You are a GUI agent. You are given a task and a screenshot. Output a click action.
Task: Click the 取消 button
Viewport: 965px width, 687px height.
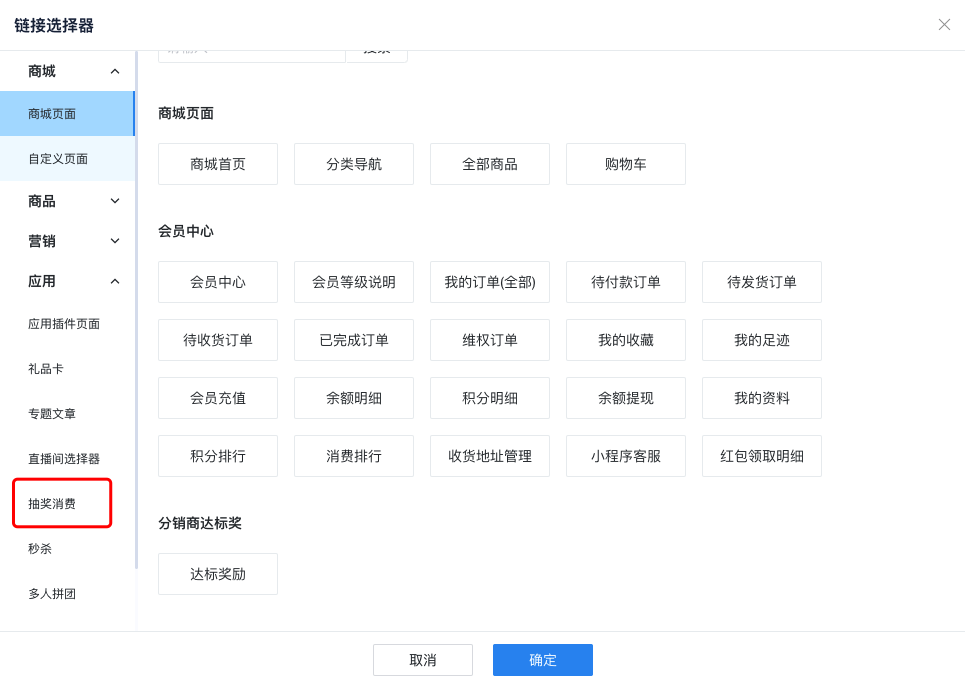pos(423,660)
